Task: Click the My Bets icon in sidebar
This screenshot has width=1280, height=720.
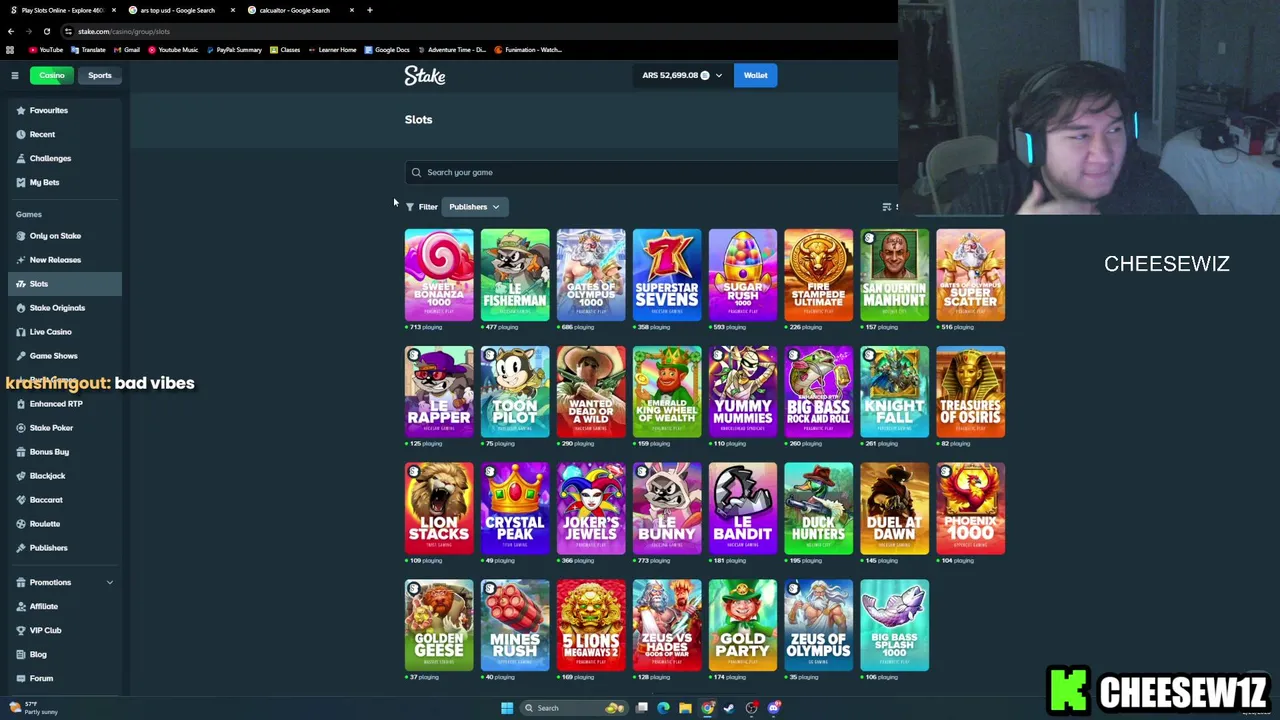Action: coord(21,182)
